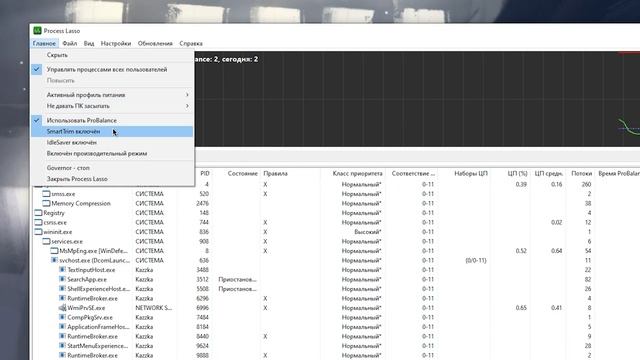The height and width of the screenshot is (360, 640).
Task: Open the Файл menu
Action: [70, 43]
